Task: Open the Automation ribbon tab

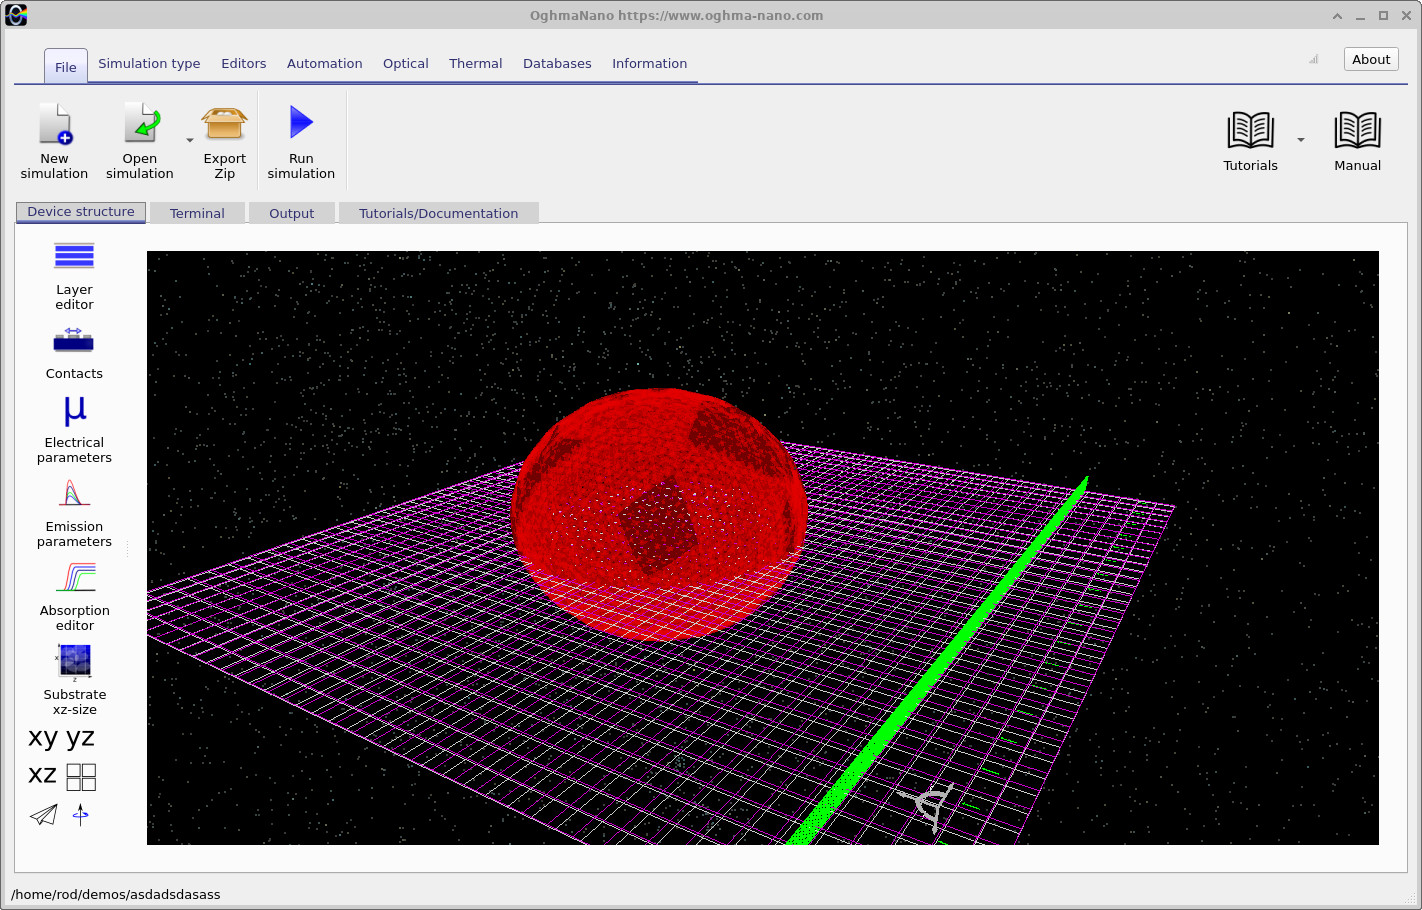Action: 325,63
